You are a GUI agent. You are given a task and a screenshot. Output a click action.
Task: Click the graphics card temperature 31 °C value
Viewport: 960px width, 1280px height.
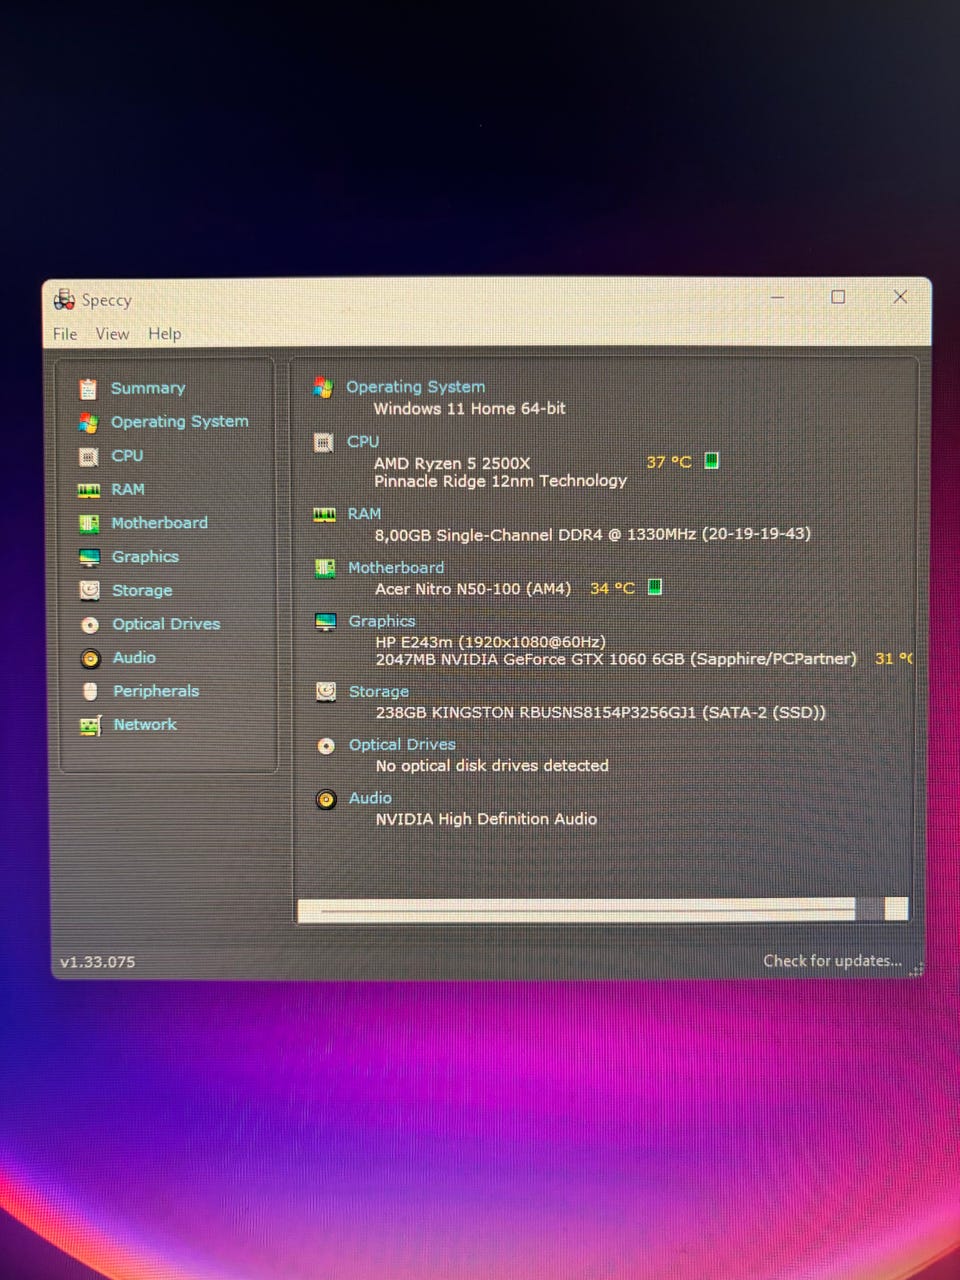pyautogui.click(x=894, y=658)
